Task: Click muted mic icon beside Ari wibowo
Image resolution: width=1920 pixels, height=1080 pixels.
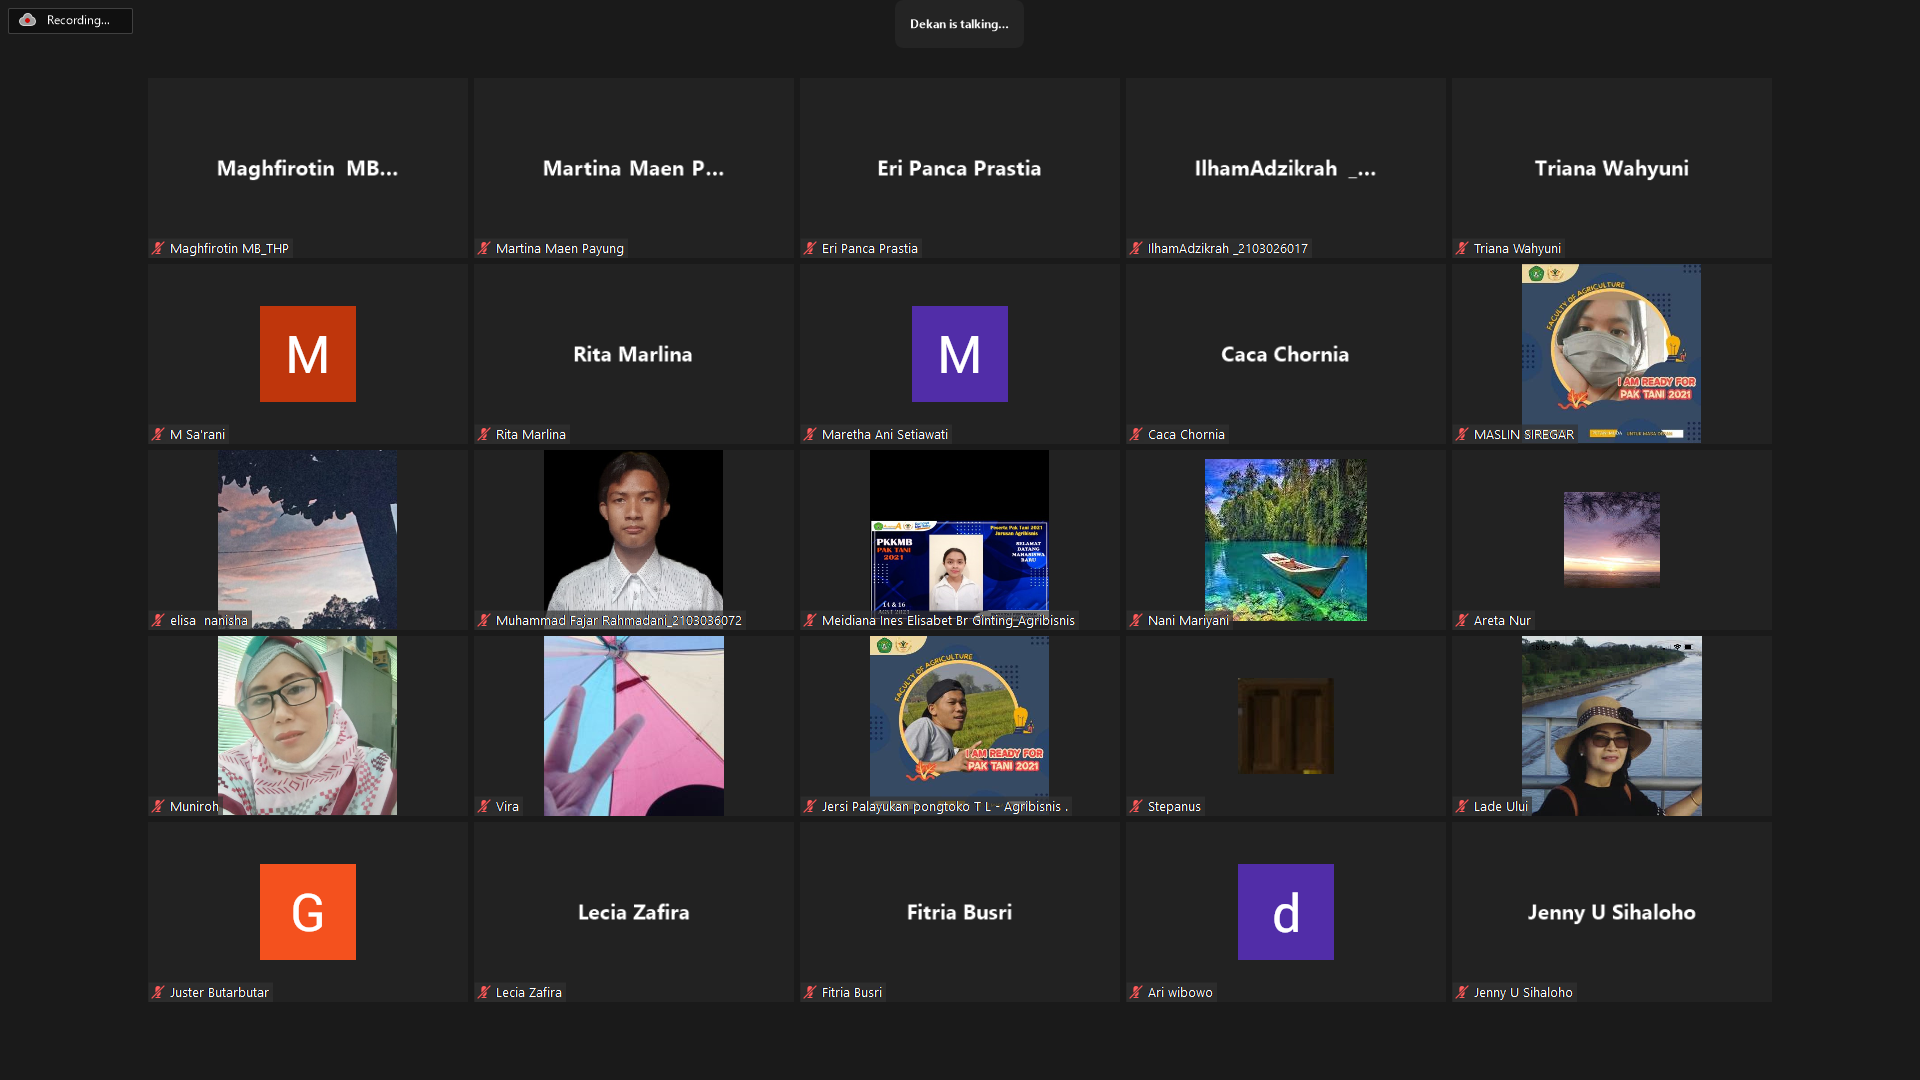Action: click(x=1136, y=992)
